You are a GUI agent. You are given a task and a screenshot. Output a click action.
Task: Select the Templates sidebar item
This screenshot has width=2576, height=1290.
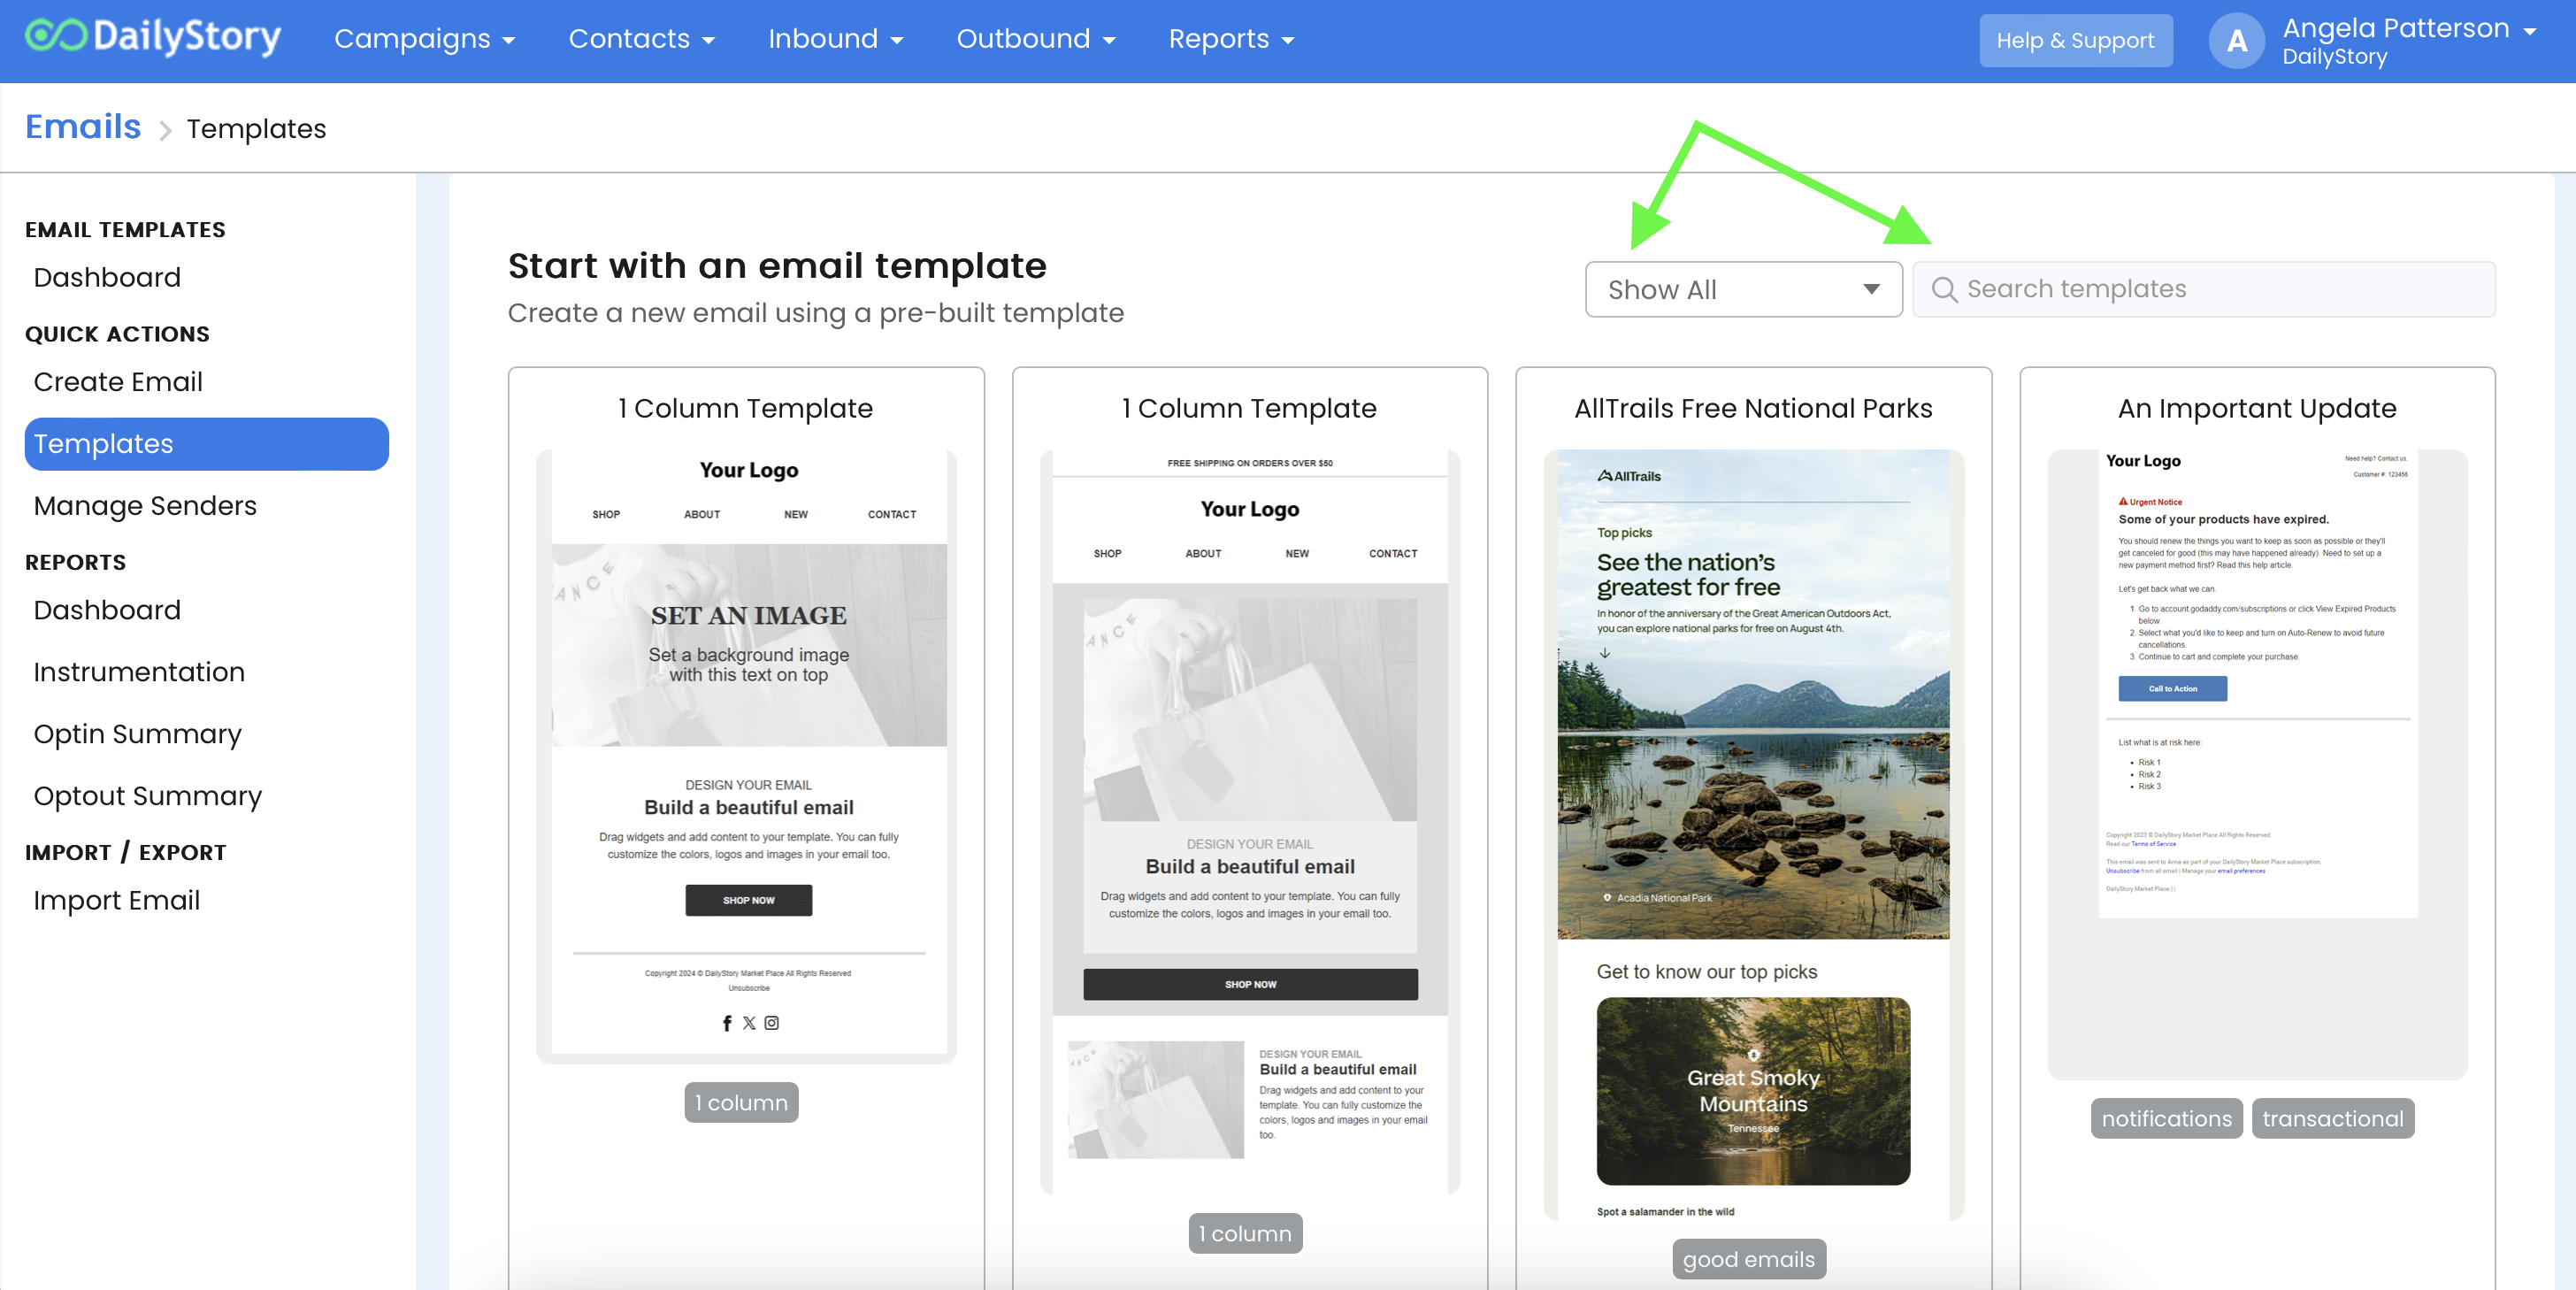click(x=206, y=444)
